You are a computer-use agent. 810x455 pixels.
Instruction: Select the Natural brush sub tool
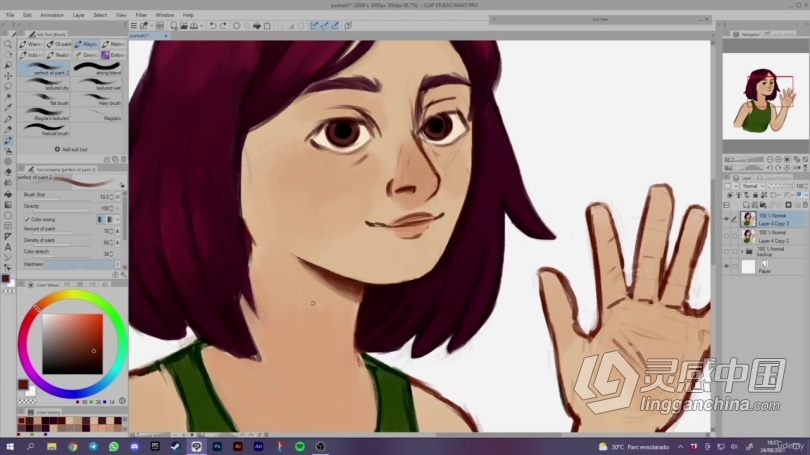click(x=44, y=129)
